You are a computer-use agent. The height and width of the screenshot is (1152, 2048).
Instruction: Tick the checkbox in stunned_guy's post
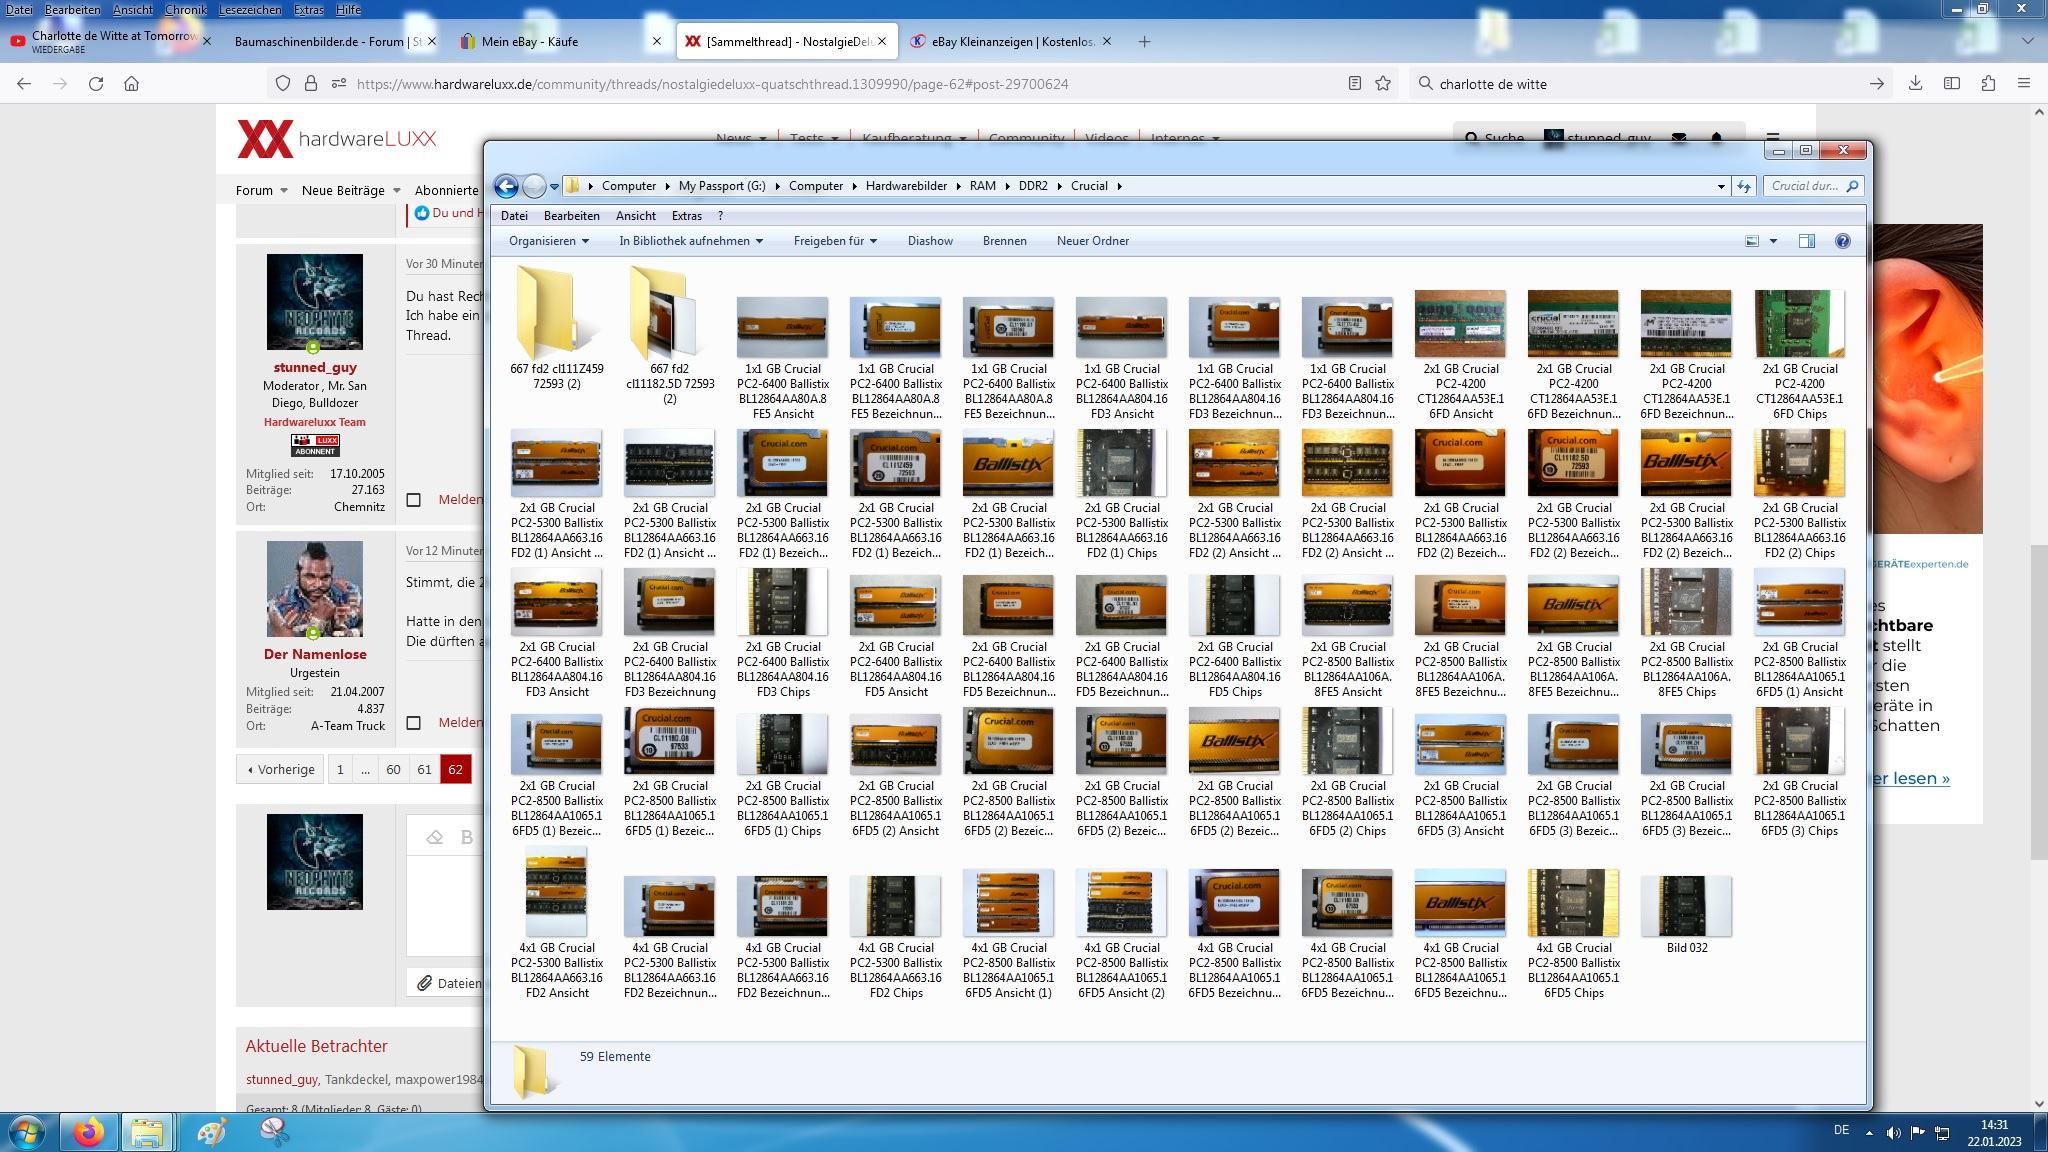(413, 499)
